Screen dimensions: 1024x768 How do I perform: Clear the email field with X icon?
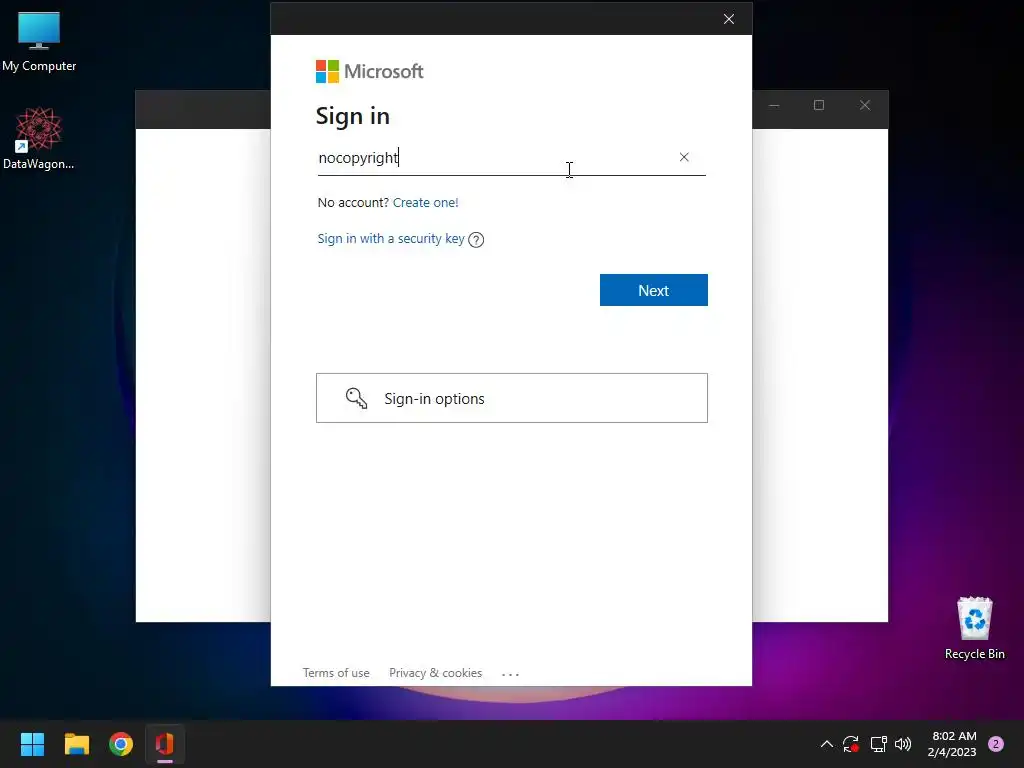pyautogui.click(x=684, y=157)
